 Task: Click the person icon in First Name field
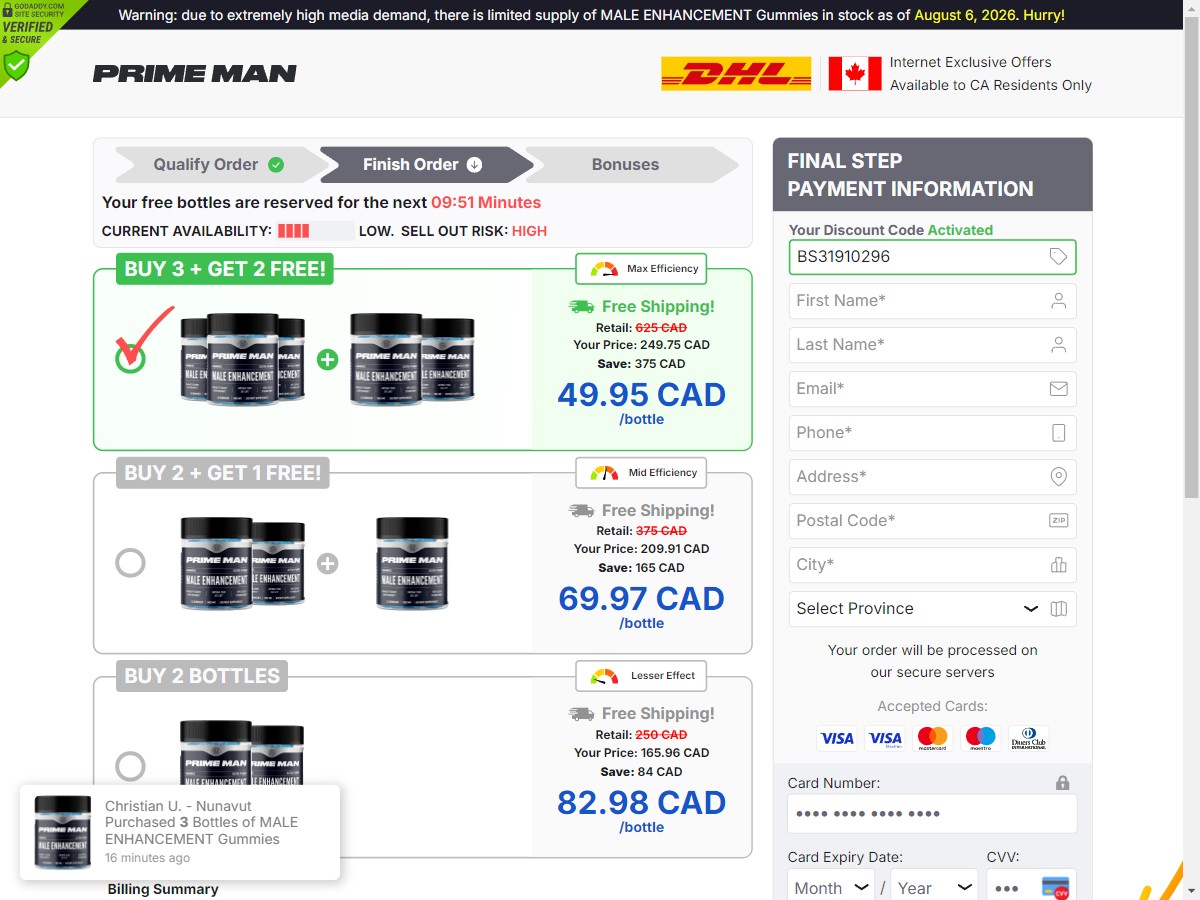pyautogui.click(x=1058, y=301)
